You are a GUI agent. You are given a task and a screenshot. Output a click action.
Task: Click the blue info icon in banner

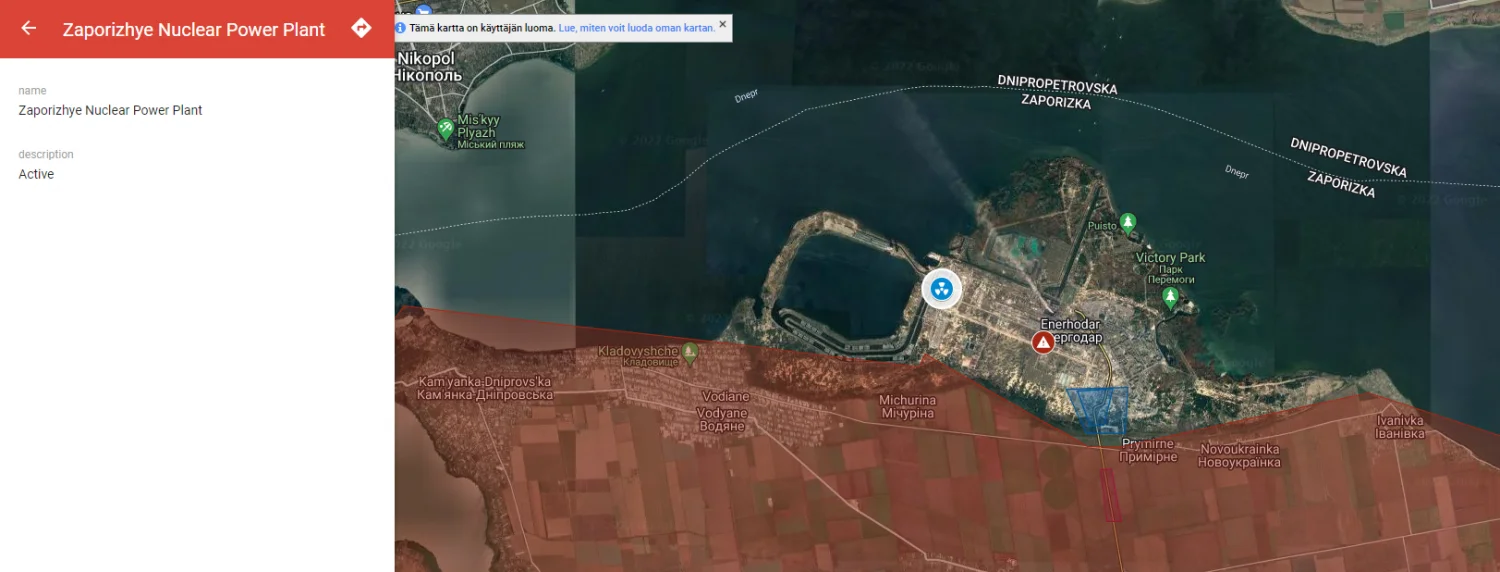(x=401, y=28)
